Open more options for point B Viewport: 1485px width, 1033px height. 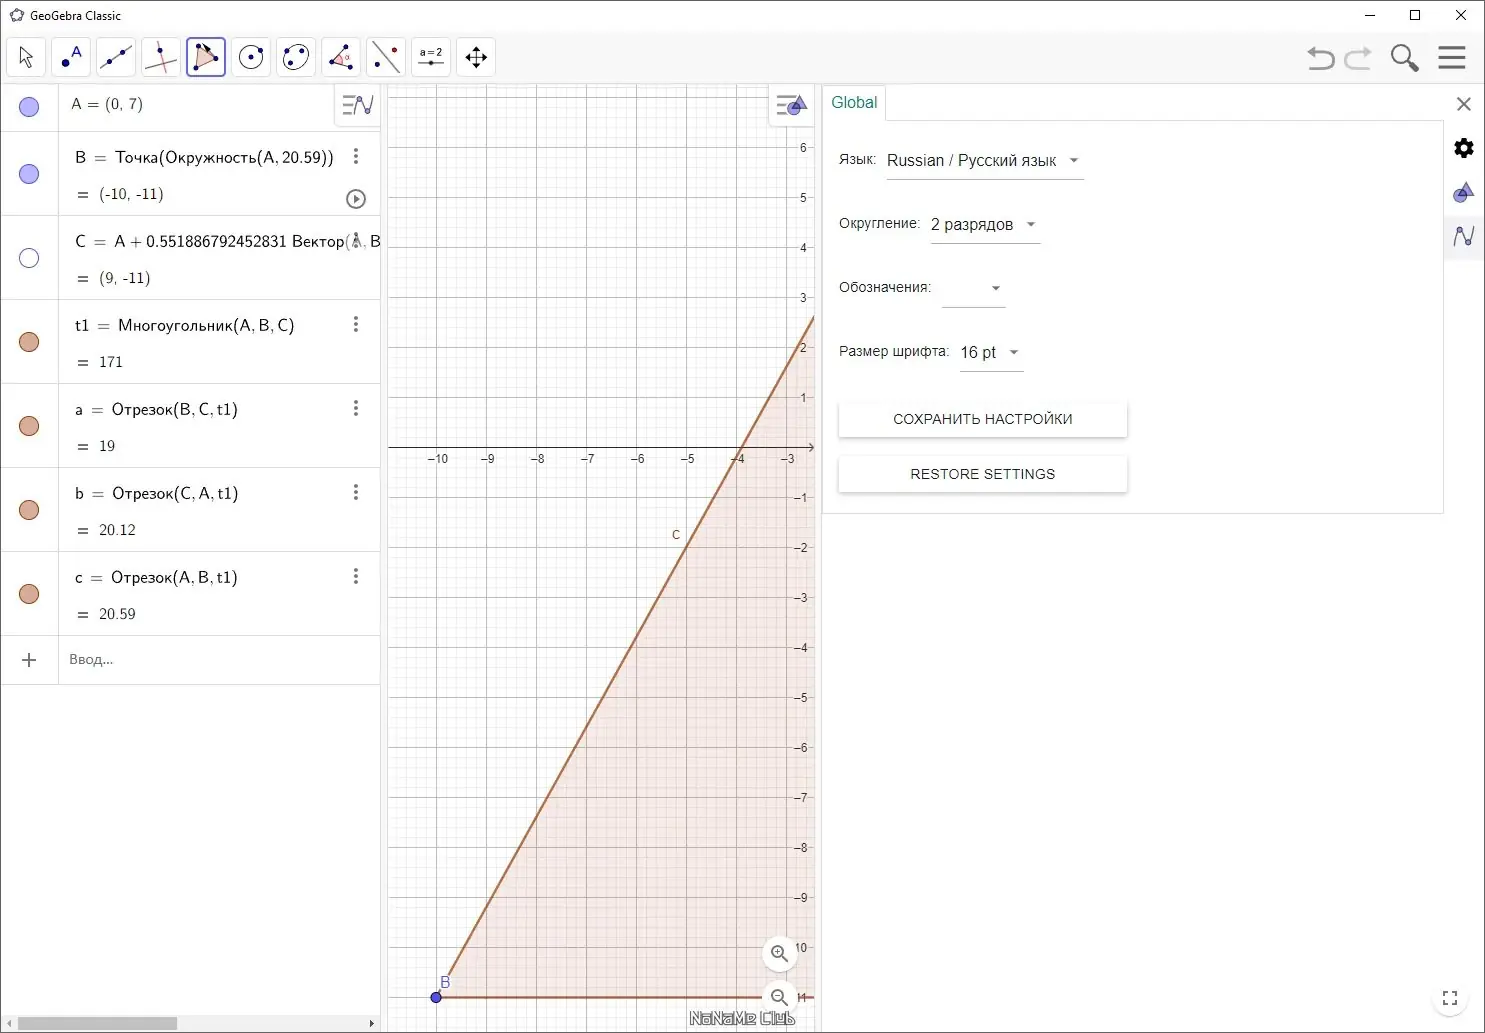pos(356,156)
